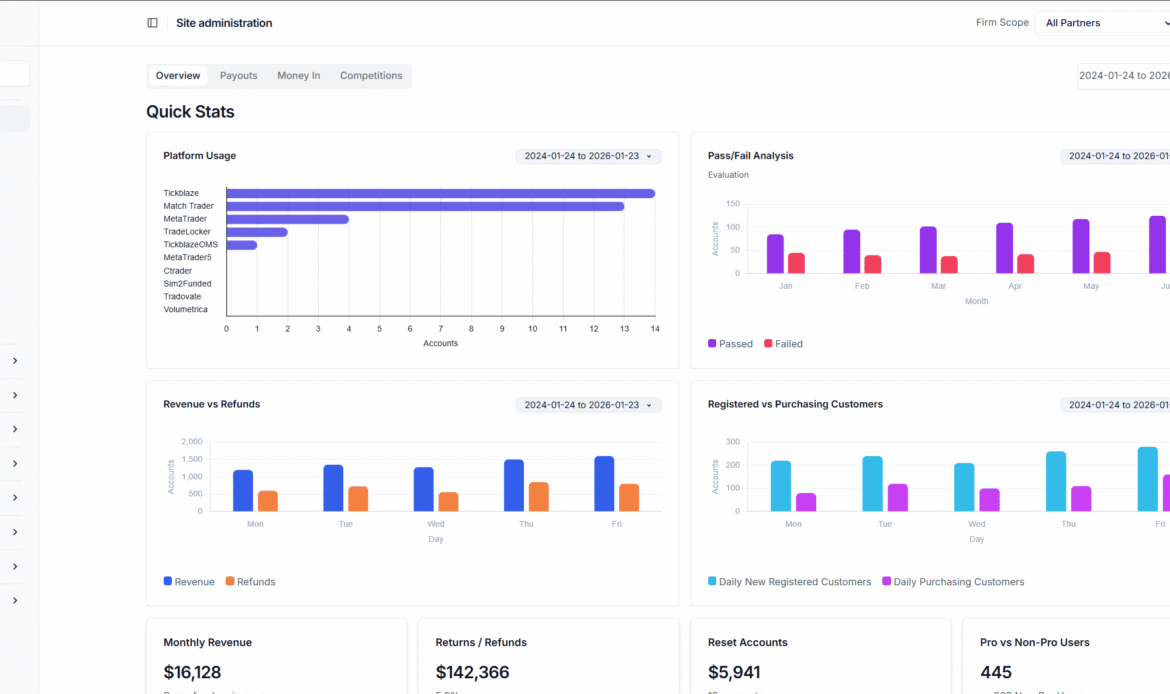Toggle the sidebar panel icon beside Site administration
The image size is (1170, 694).
click(x=152, y=23)
